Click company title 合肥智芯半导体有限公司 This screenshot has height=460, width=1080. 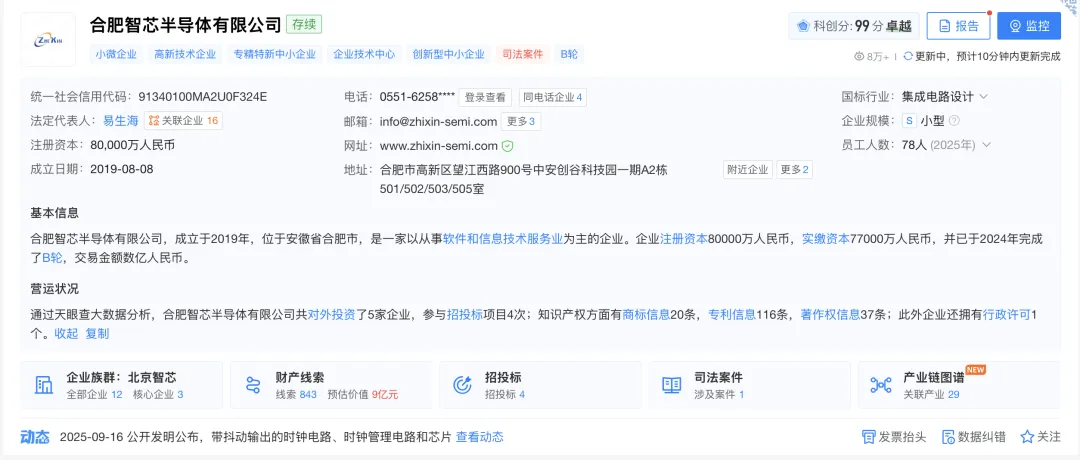click(x=185, y=25)
